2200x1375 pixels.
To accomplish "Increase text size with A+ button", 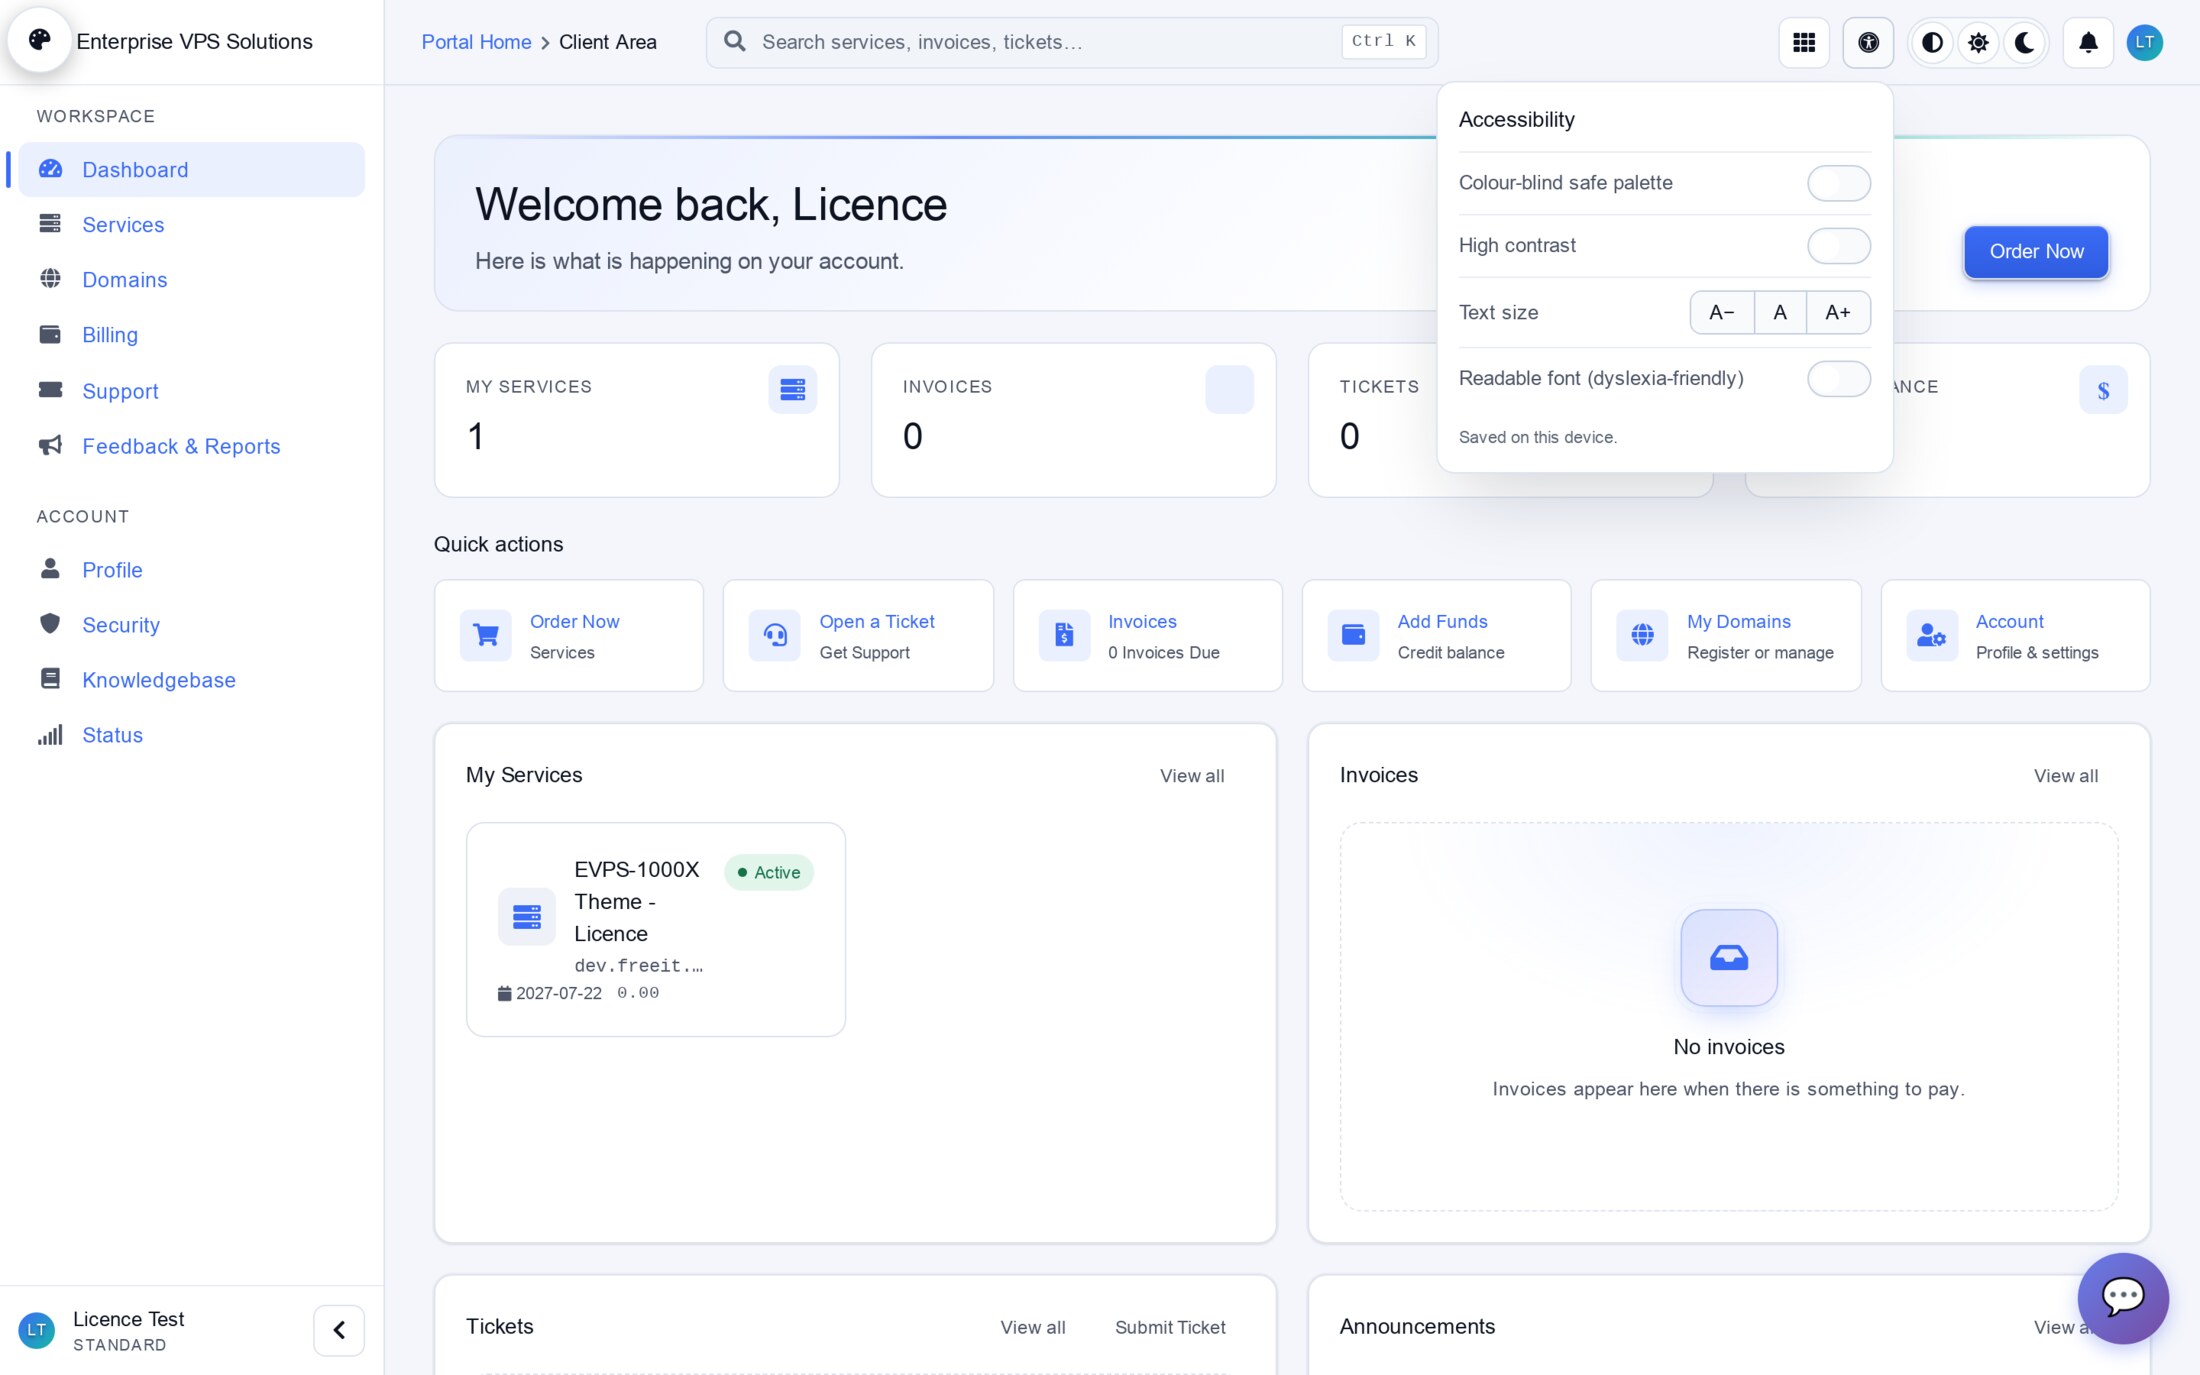I will pos(1838,312).
